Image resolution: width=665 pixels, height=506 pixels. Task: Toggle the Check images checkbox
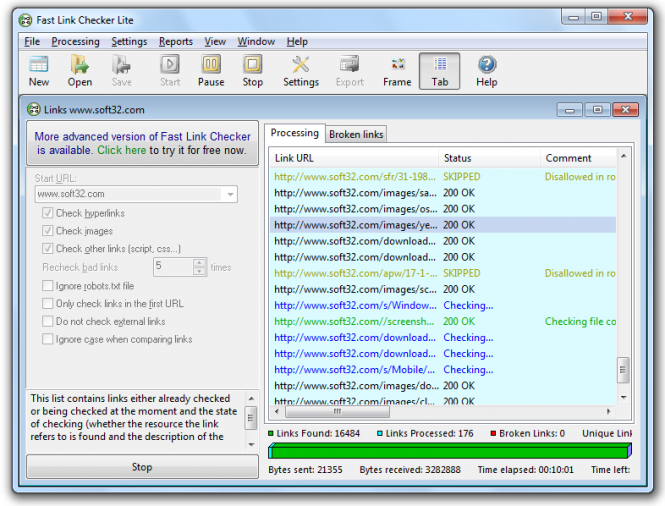pyautogui.click(x=48, y=231)
